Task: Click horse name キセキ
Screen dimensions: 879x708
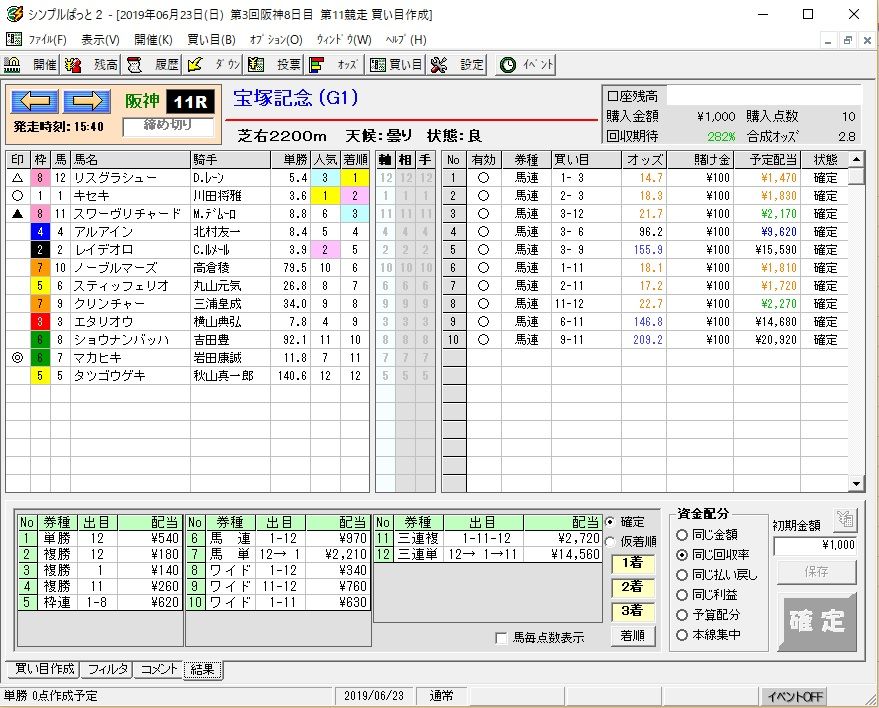Action: coord(91,196)
